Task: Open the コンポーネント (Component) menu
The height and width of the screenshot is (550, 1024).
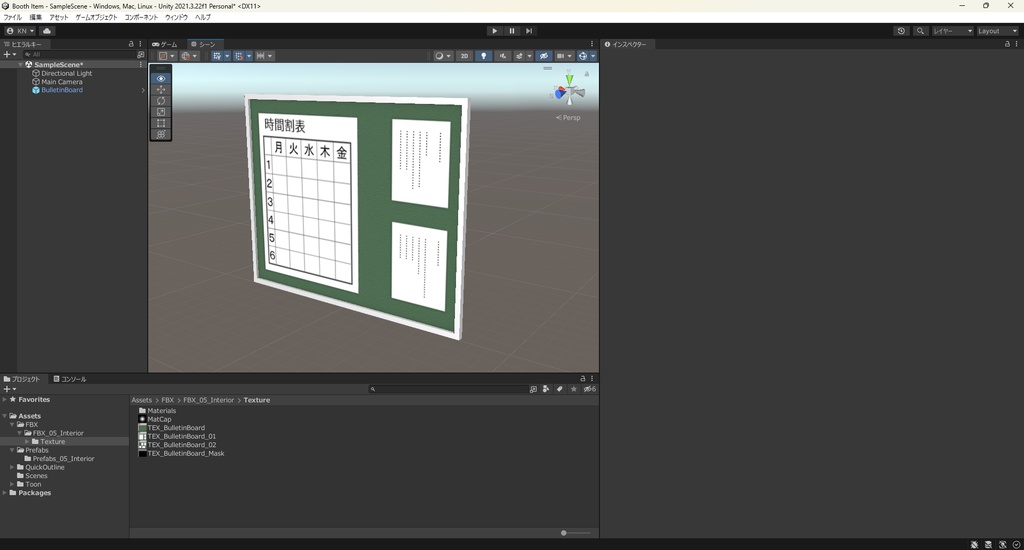Action: [141, 17]
